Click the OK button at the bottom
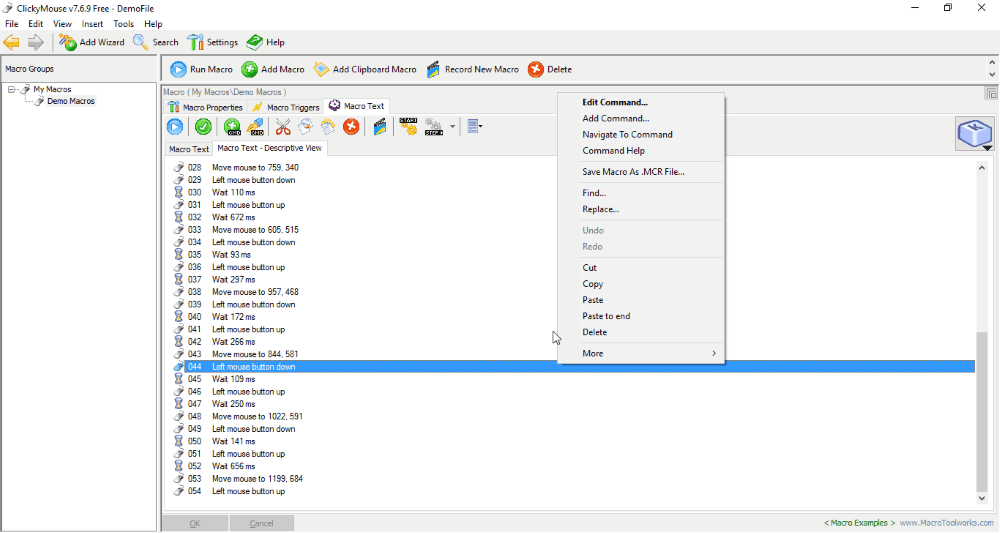 tap(195, 523)
